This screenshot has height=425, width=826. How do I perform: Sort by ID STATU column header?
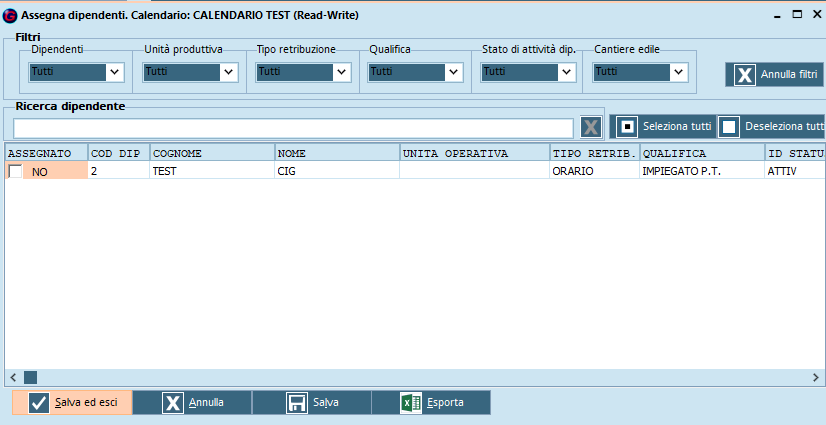coord(795,153)
